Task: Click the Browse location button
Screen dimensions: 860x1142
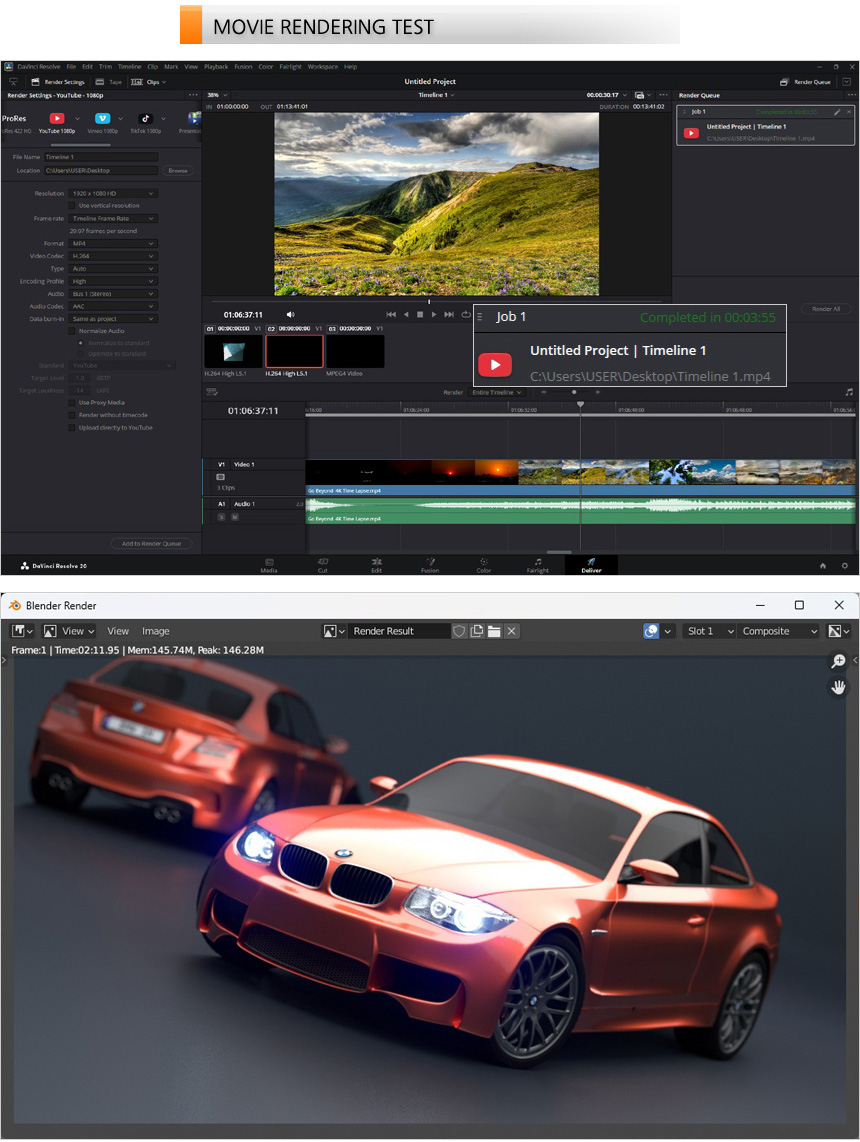Action: [178, 171]
